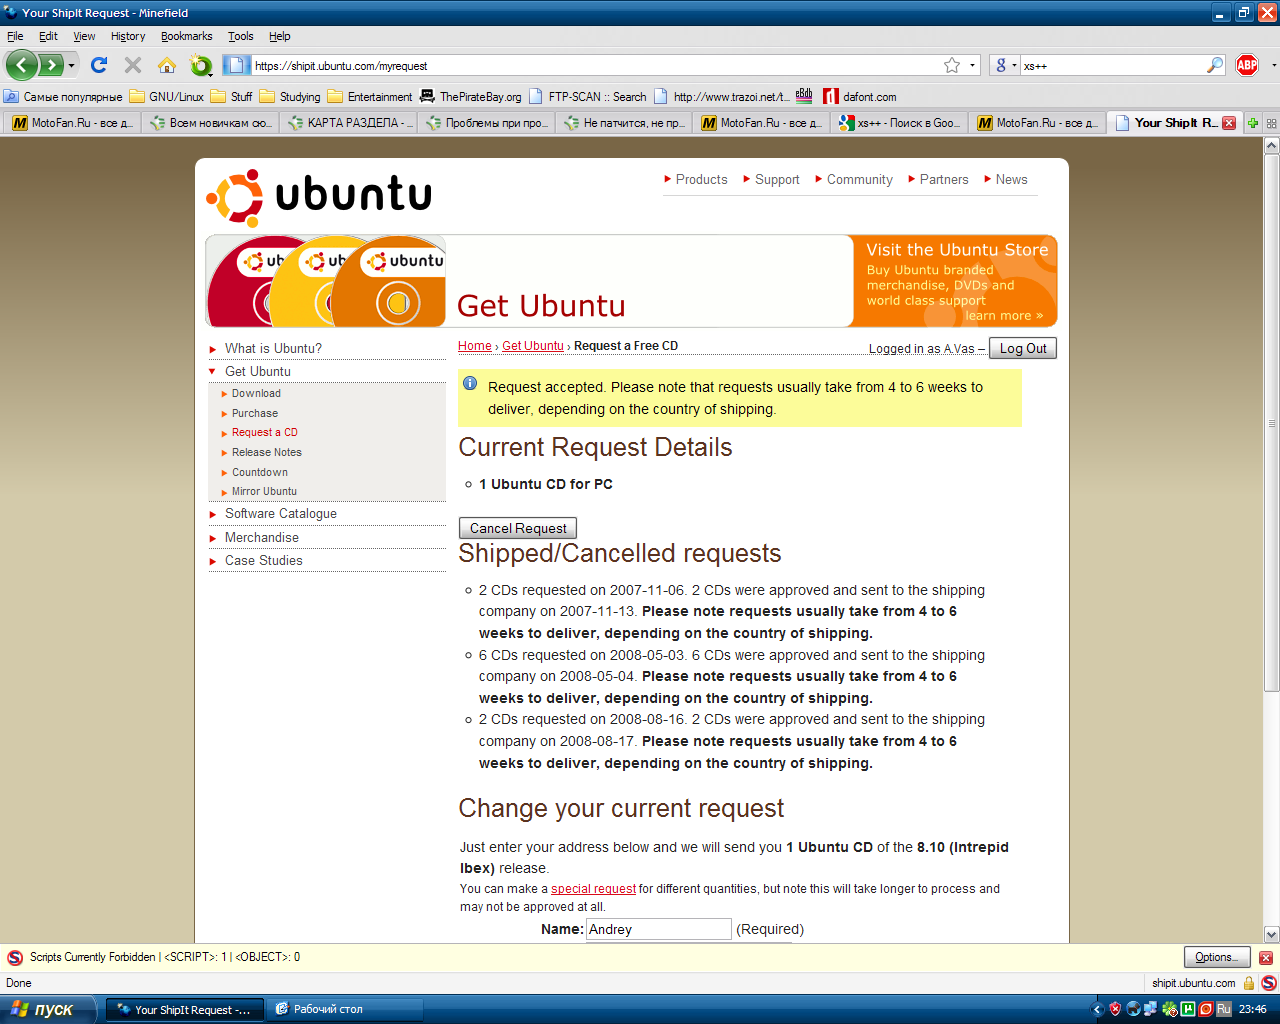Click the Forward navigation arrow
Screen dimensions: 1280x1024
(50, 66)
